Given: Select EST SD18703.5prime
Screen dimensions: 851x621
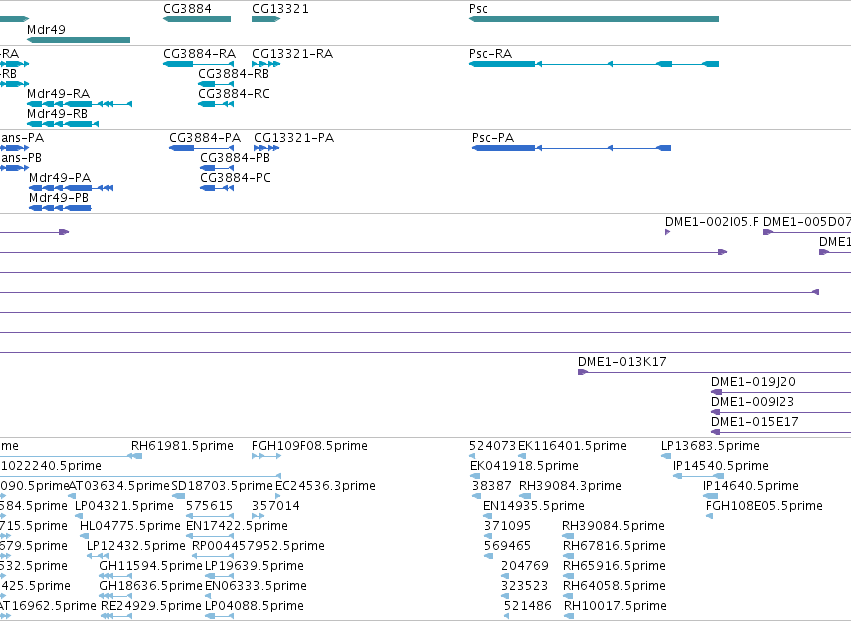Looking at the screenshot, I should pyautogui.click(x=222, y=486).
